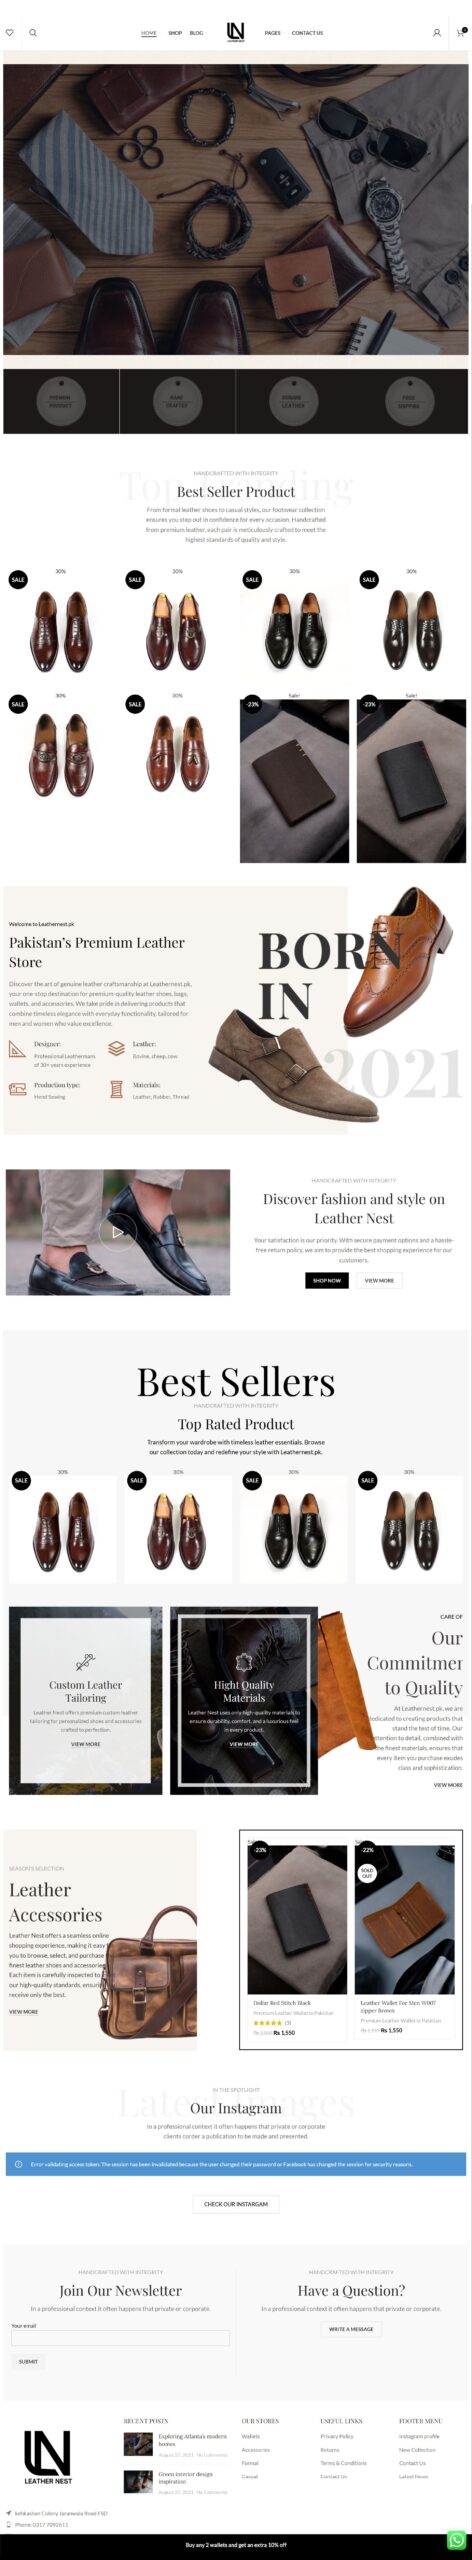The width and height of the screenshot is (472, 2560).
Task: Open Exploring Atlanta's modern homes post
Action: point(192,2439)
